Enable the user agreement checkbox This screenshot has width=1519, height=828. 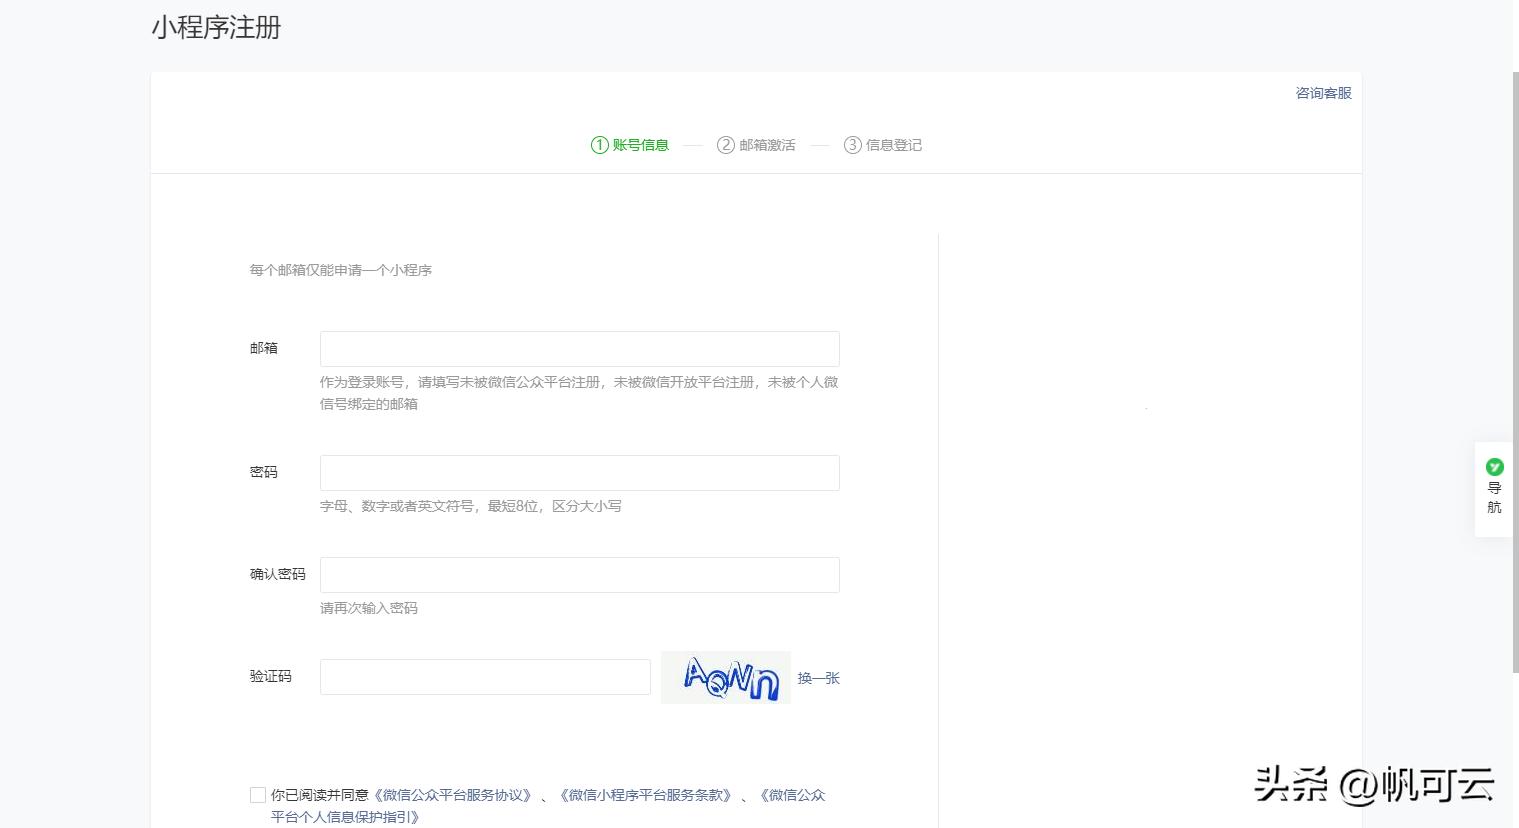coord(257,794)
